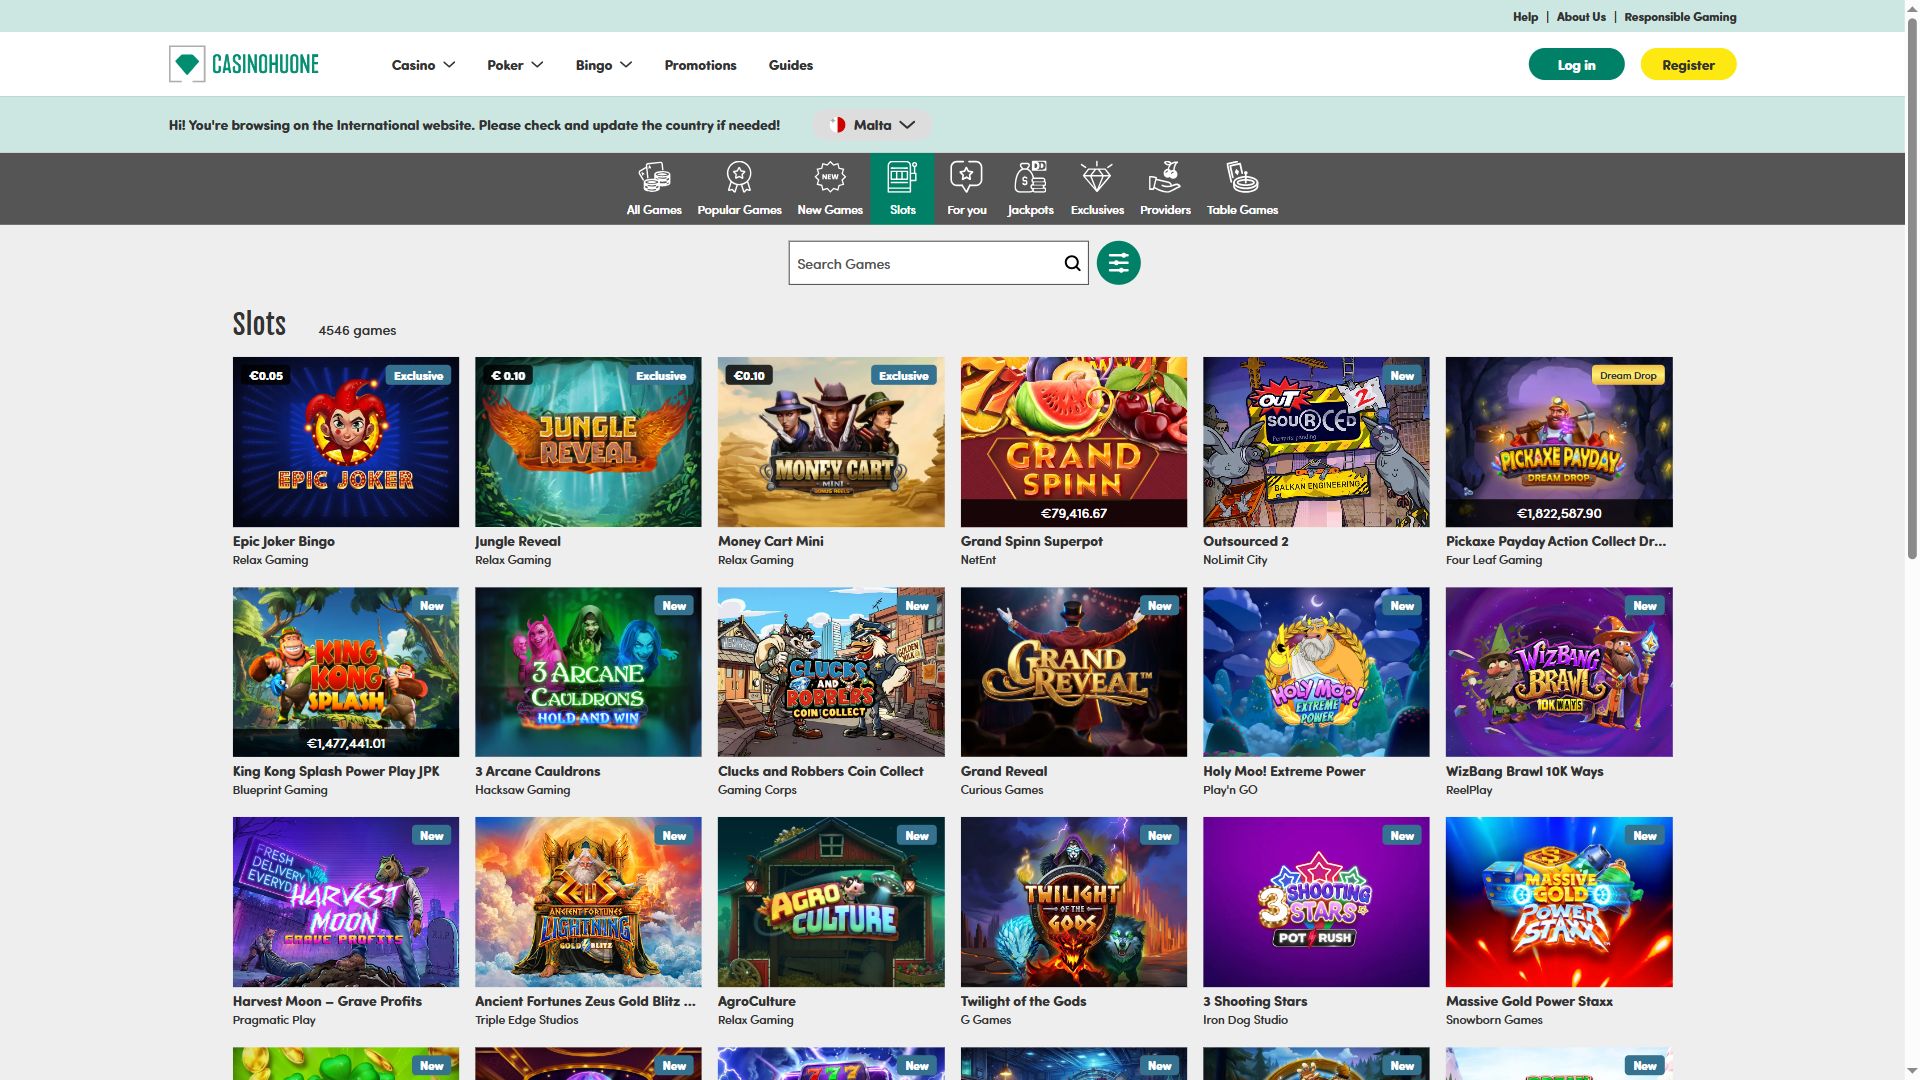Expand the Bingo menu
Image resolution: width=1920 pixels, height=1080 pixels.
coord(603,65)
